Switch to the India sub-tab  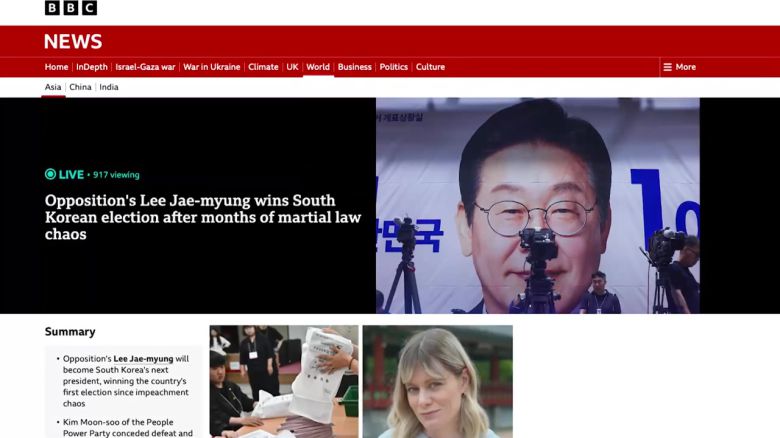coord(108,87)
